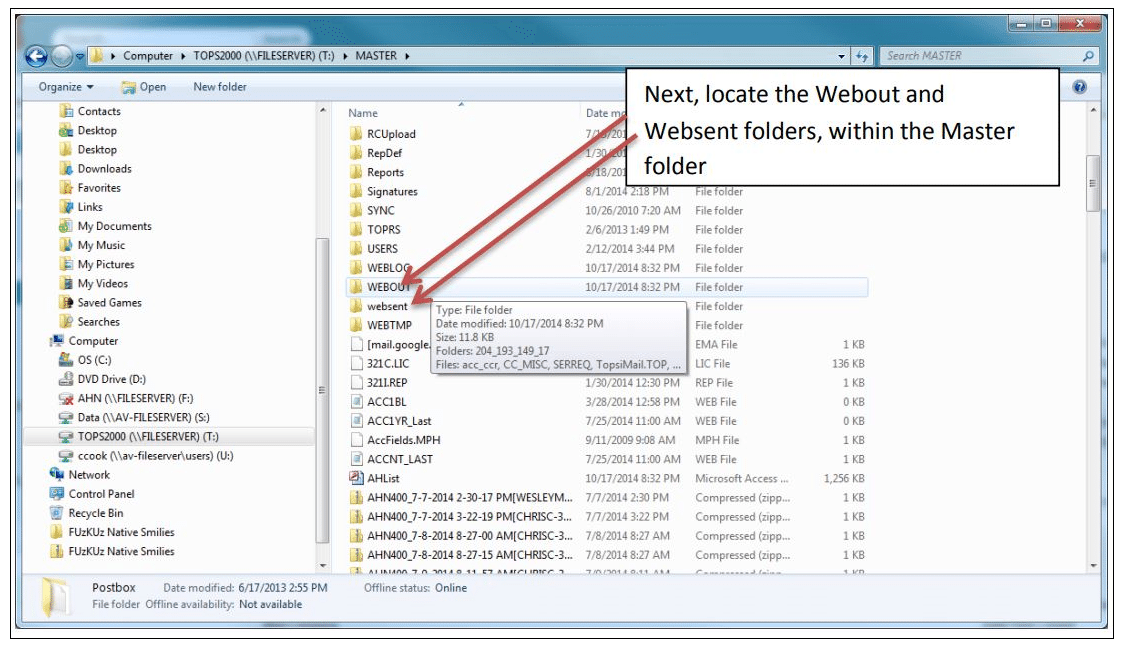1121x645 pixels.
Task: Click the Forward navigation arrow button
Action: tap(61, 56)
